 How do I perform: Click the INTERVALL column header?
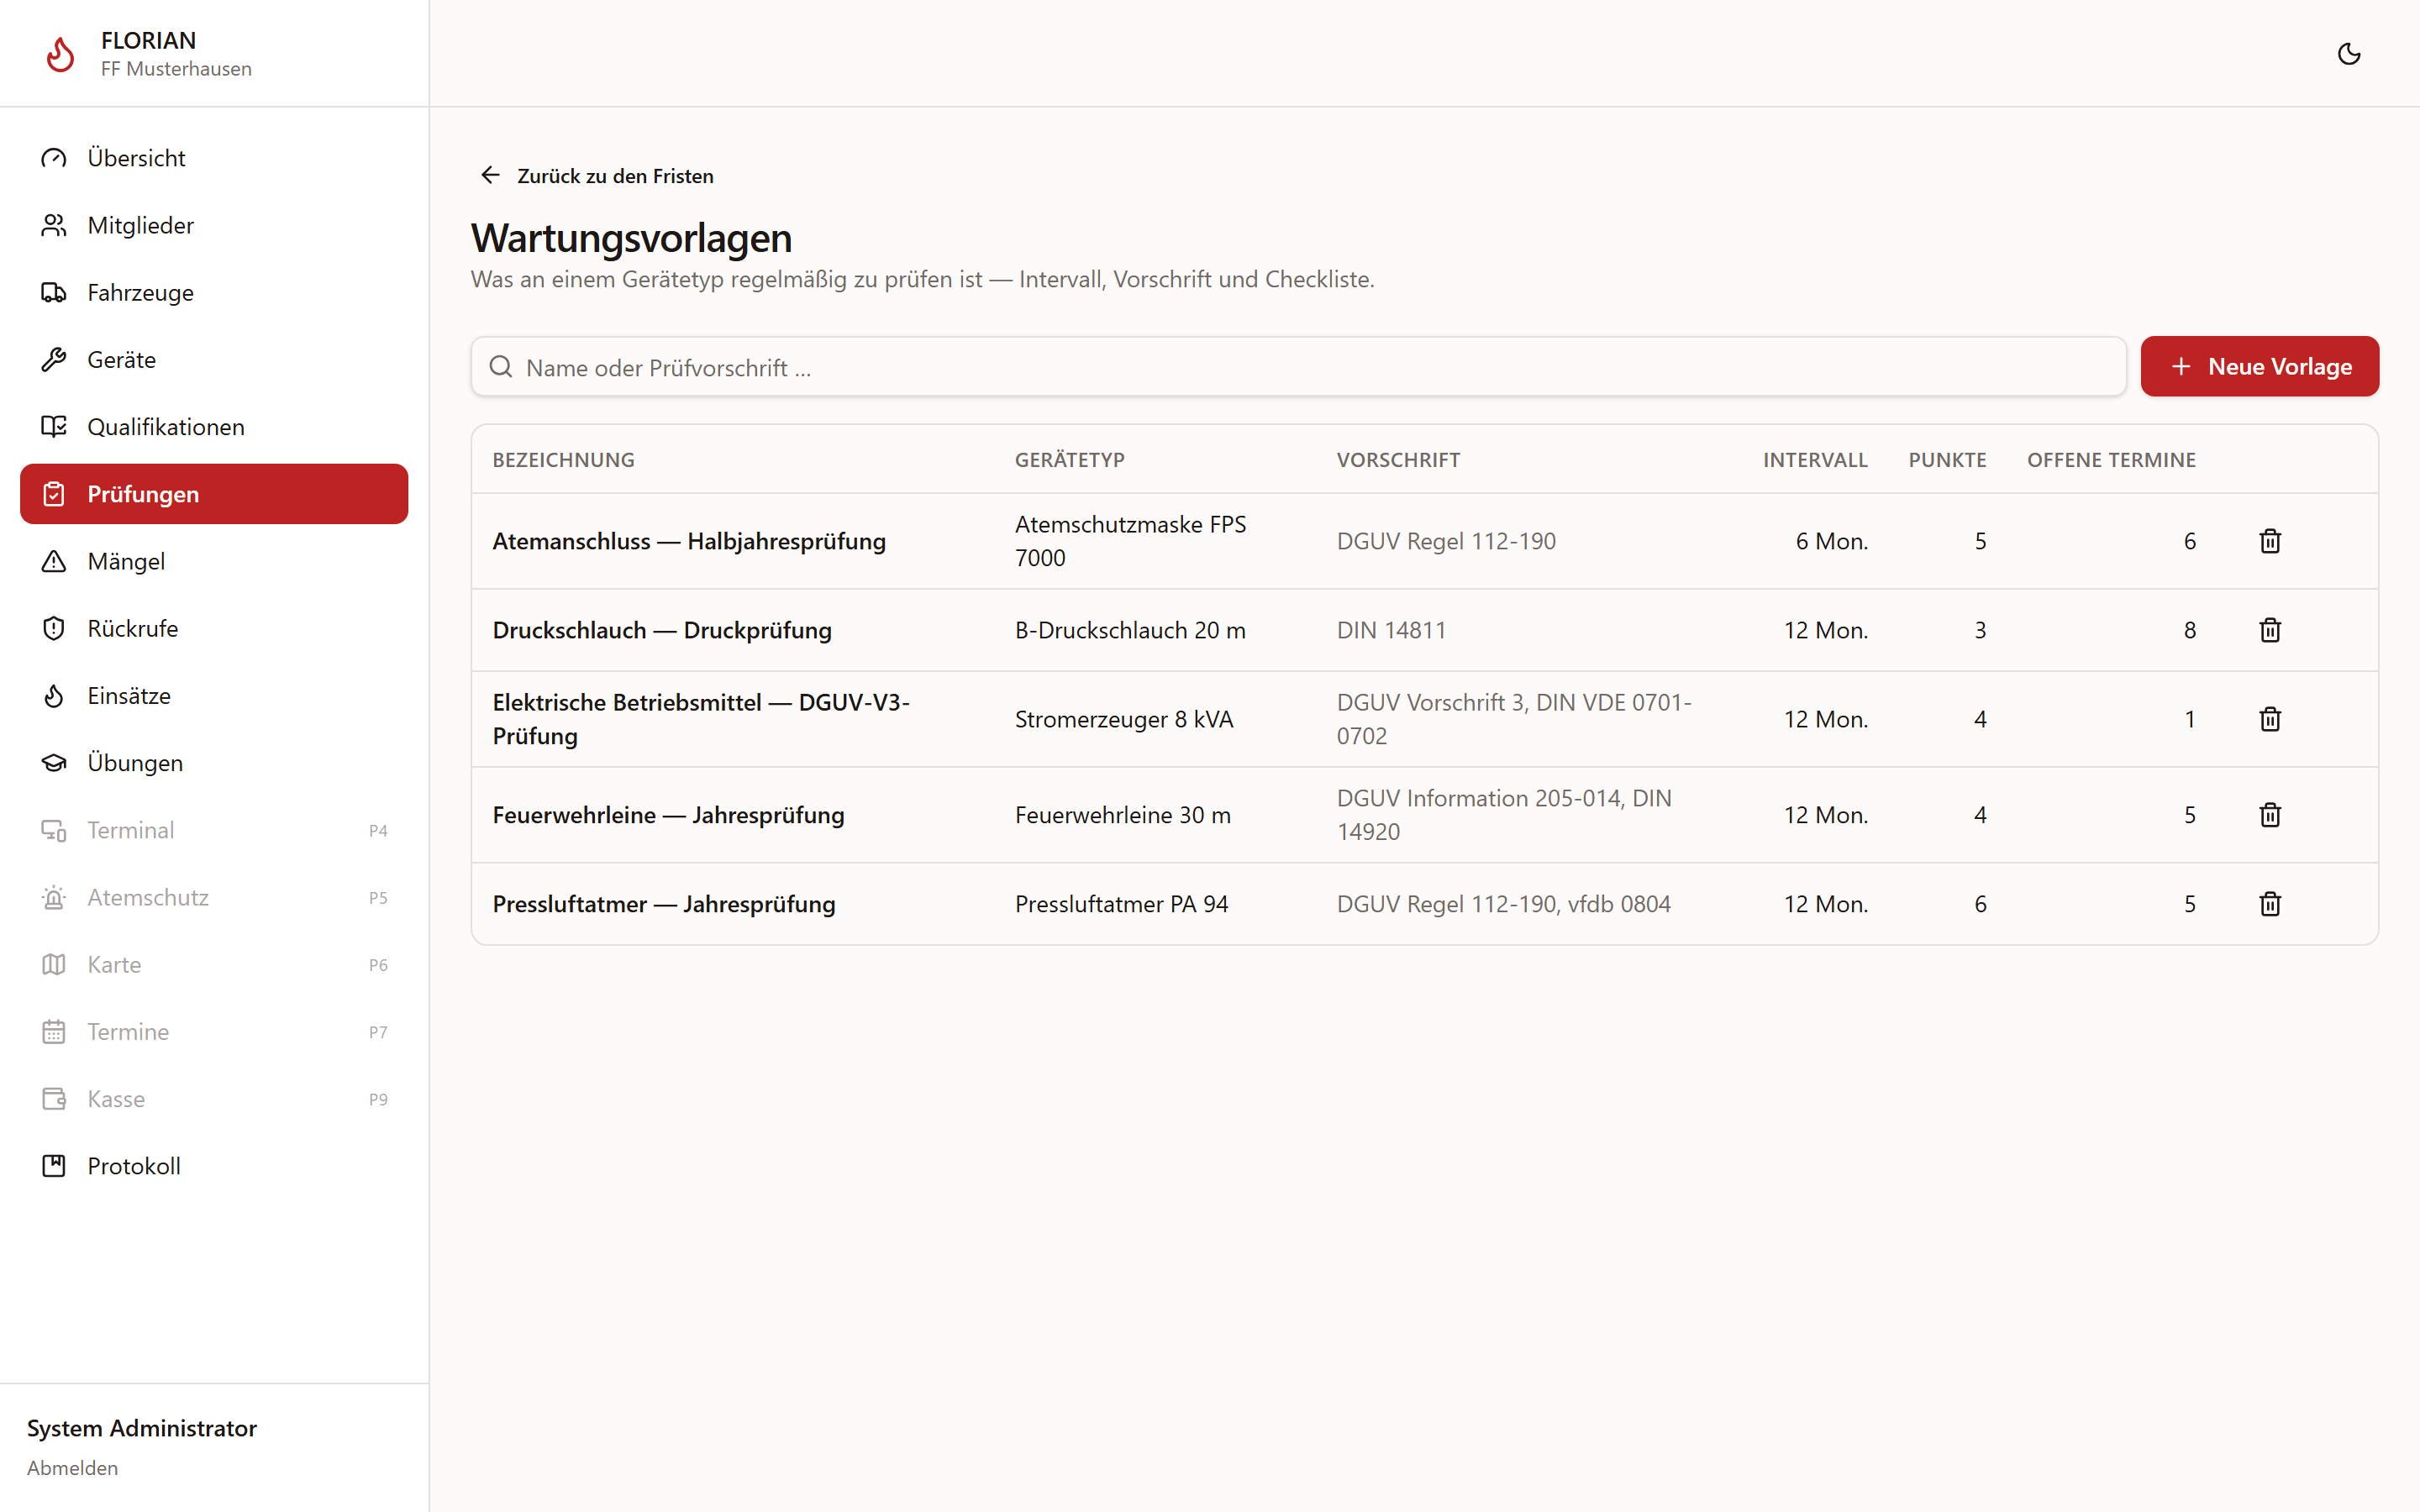(x=1815, y=460)
